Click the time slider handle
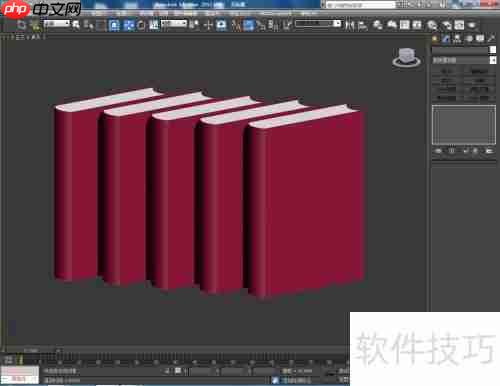Image resolution: width=500 pixels, height=386 pixels. click(31, 350)
